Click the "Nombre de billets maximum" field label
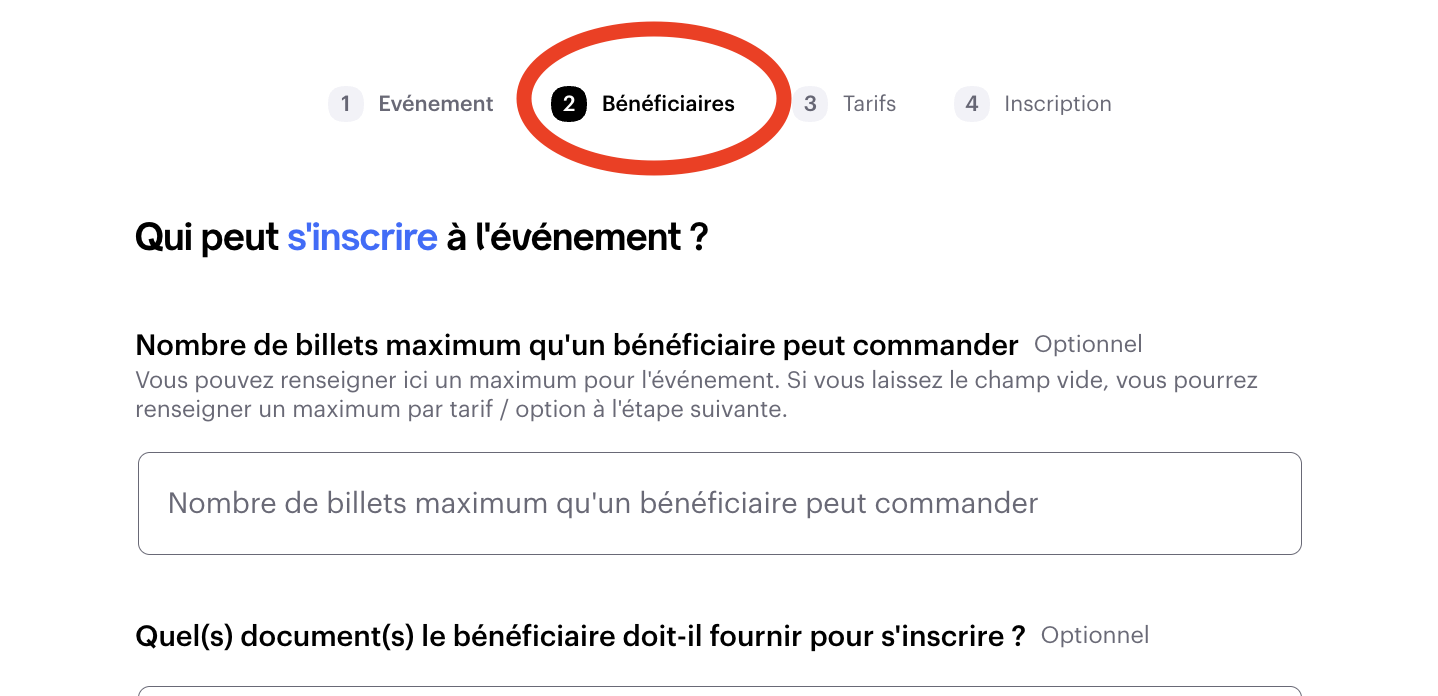 click(x=576, y=345)
